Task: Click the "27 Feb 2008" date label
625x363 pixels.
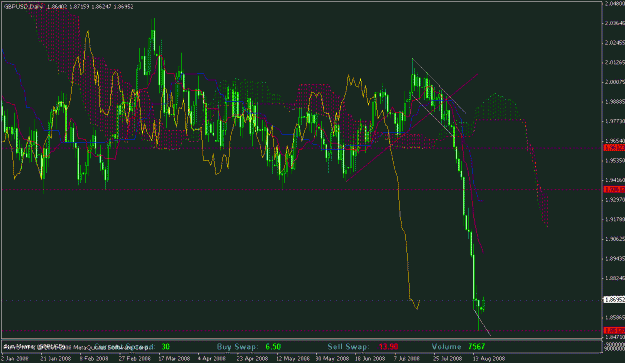Action: pos(134,358)
